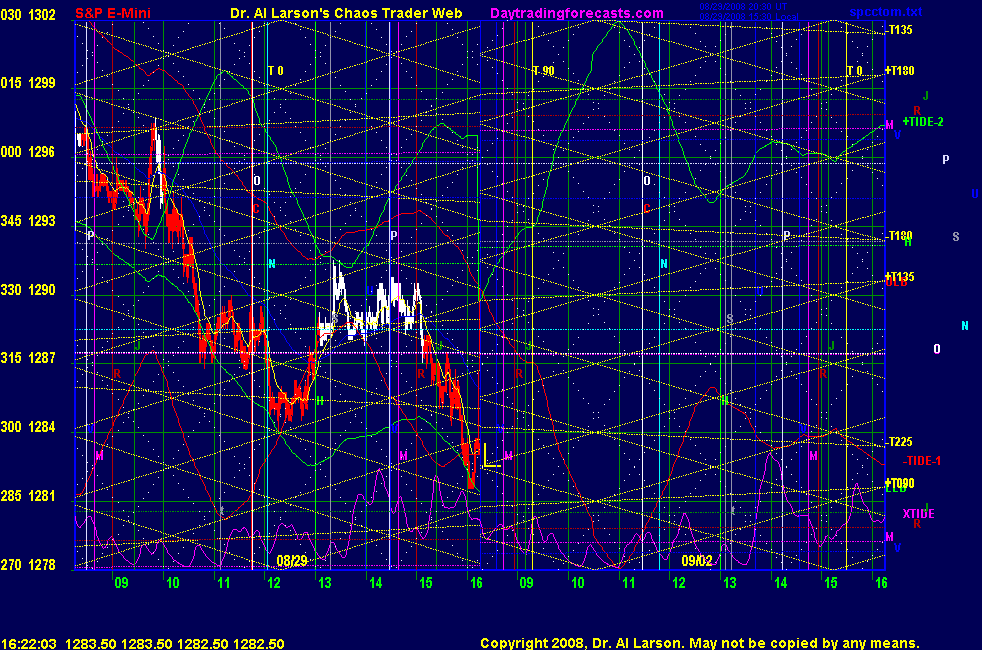The height and width of the screenshot is (650, 982).
Task: Select the 'S&P E-Mini' chart title
Action: 113,13
